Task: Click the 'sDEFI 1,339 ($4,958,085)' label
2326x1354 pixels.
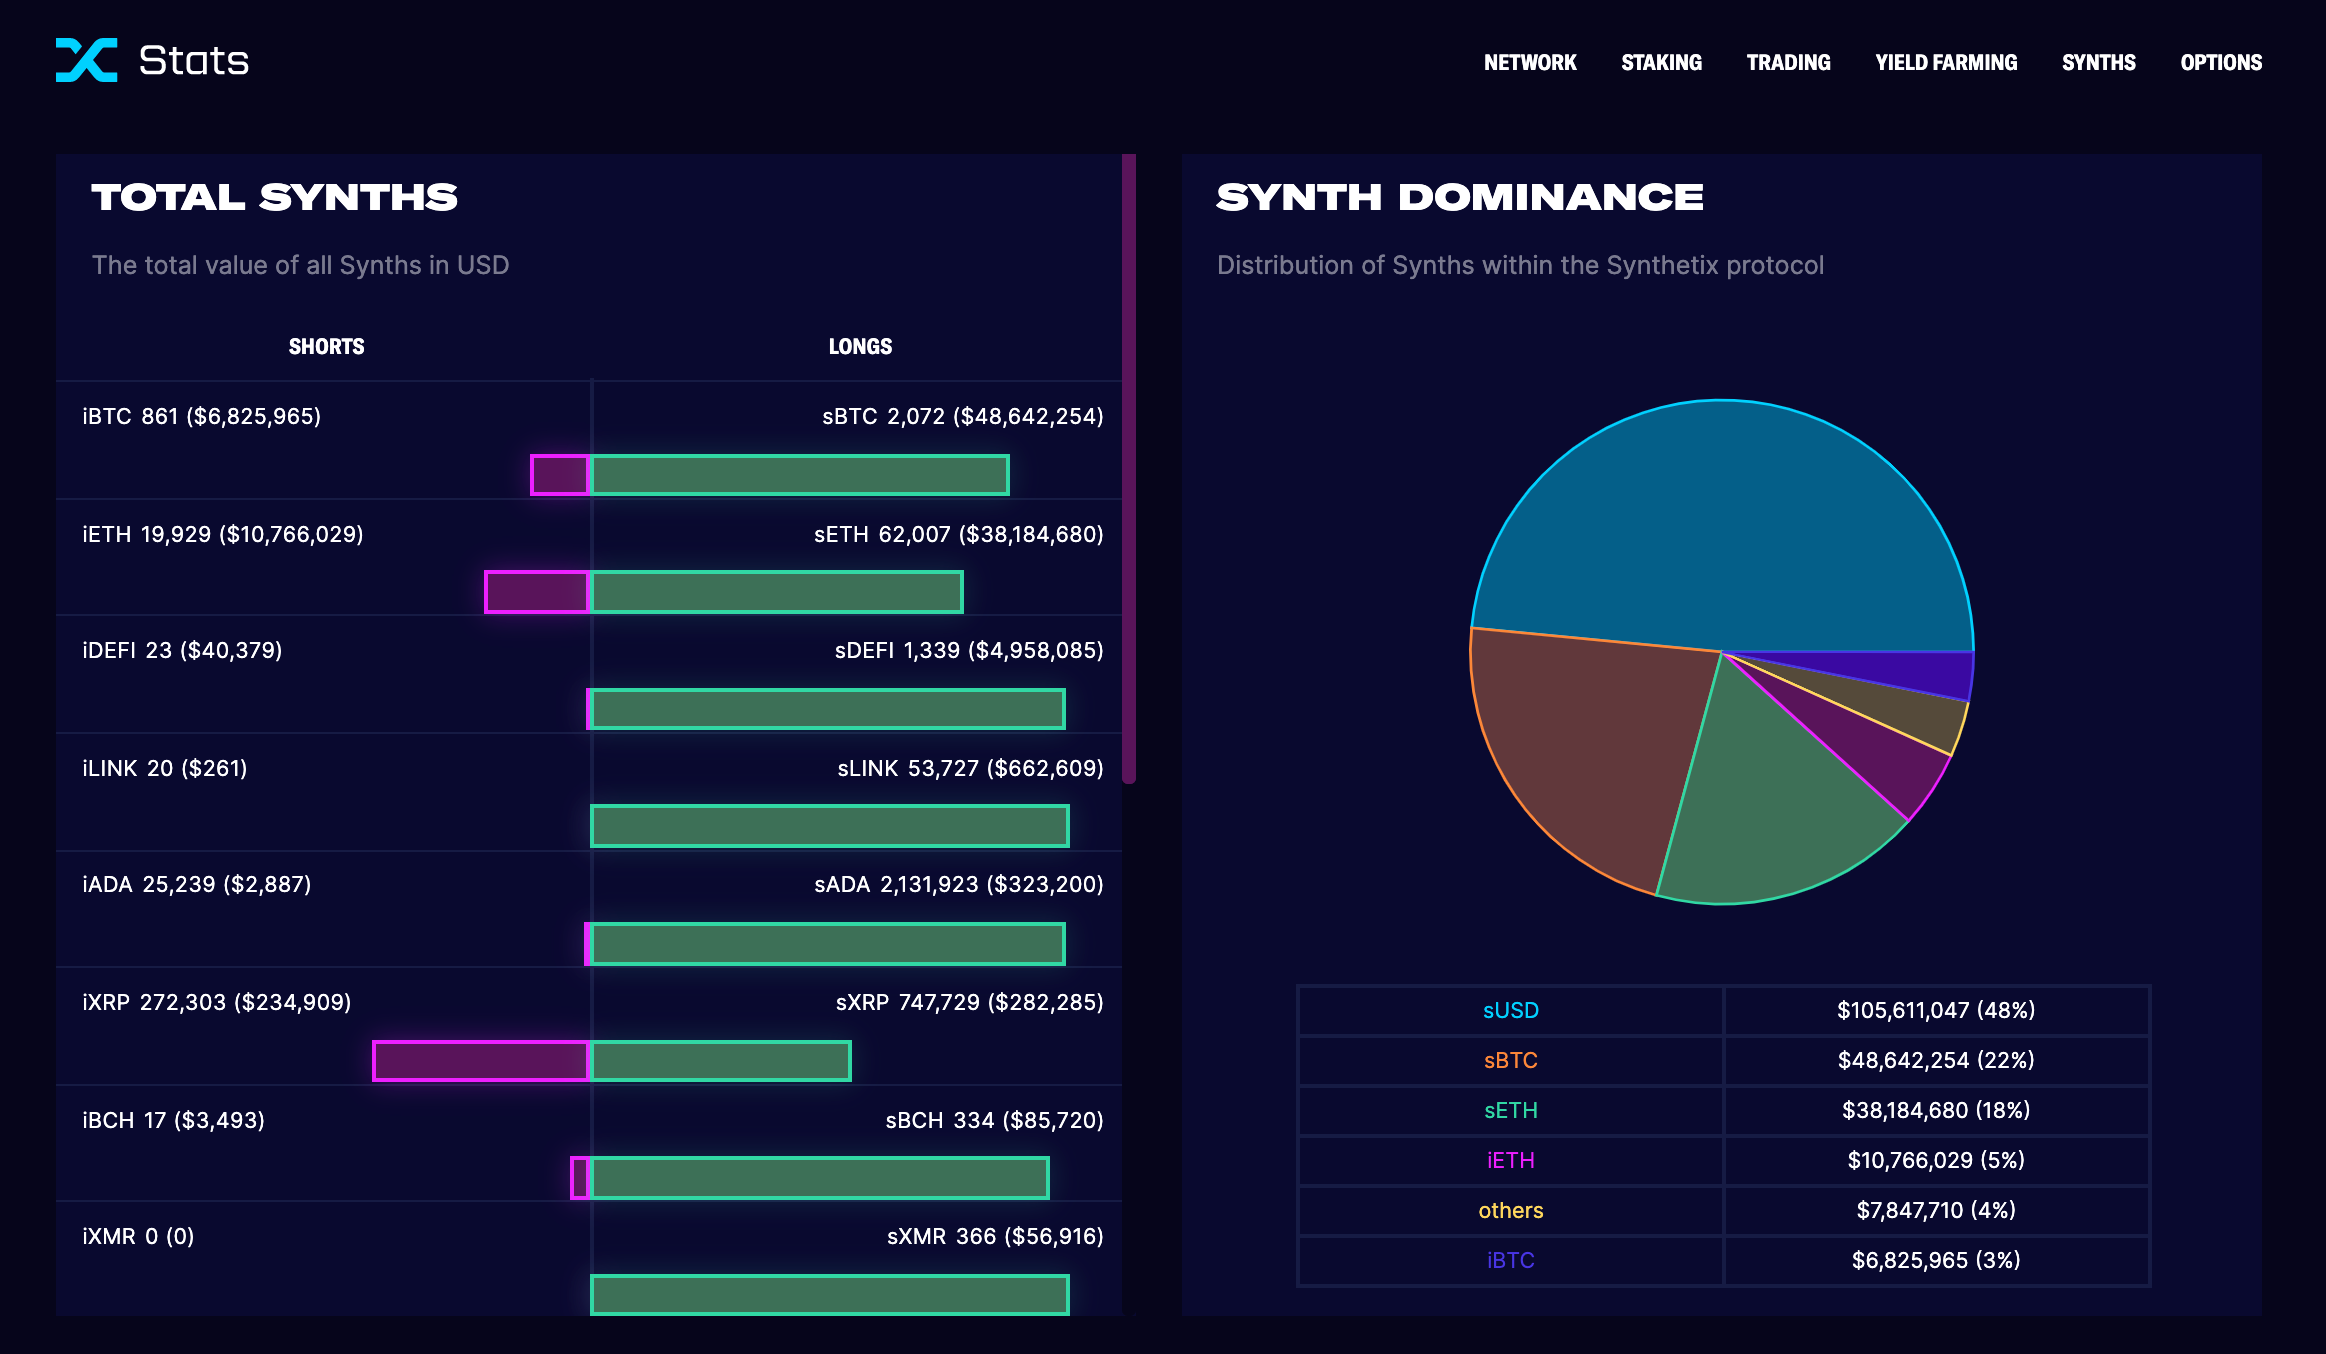Action: (969, 650)
